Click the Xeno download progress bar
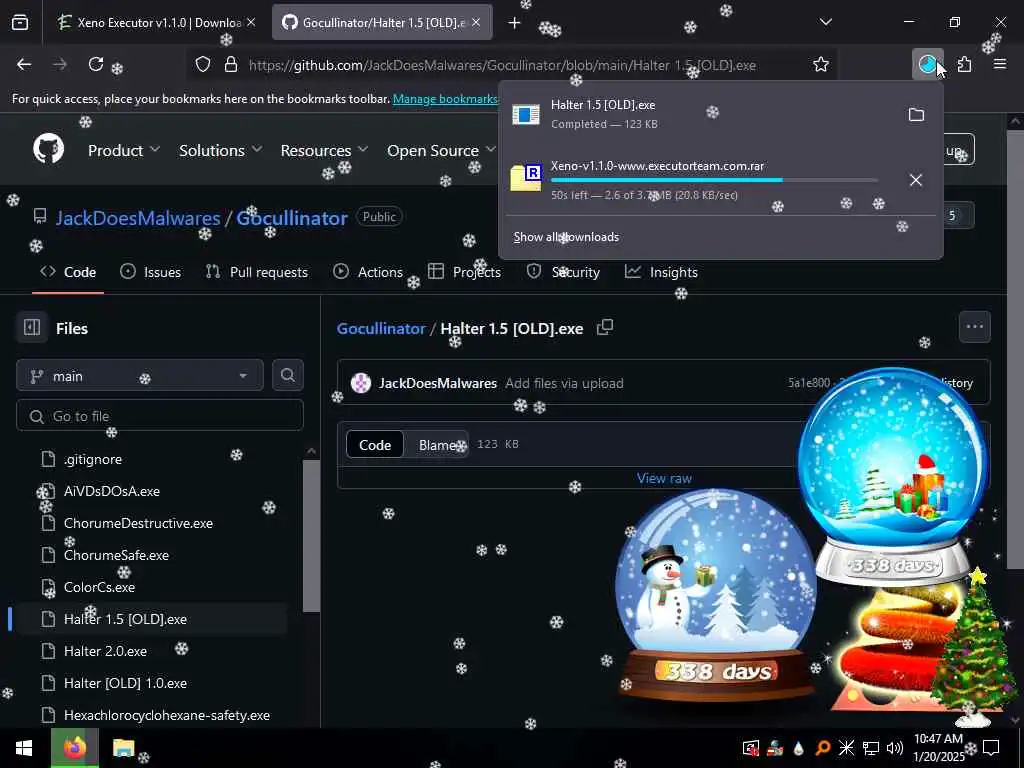1024x768 pixels. [x=714, y=180]
